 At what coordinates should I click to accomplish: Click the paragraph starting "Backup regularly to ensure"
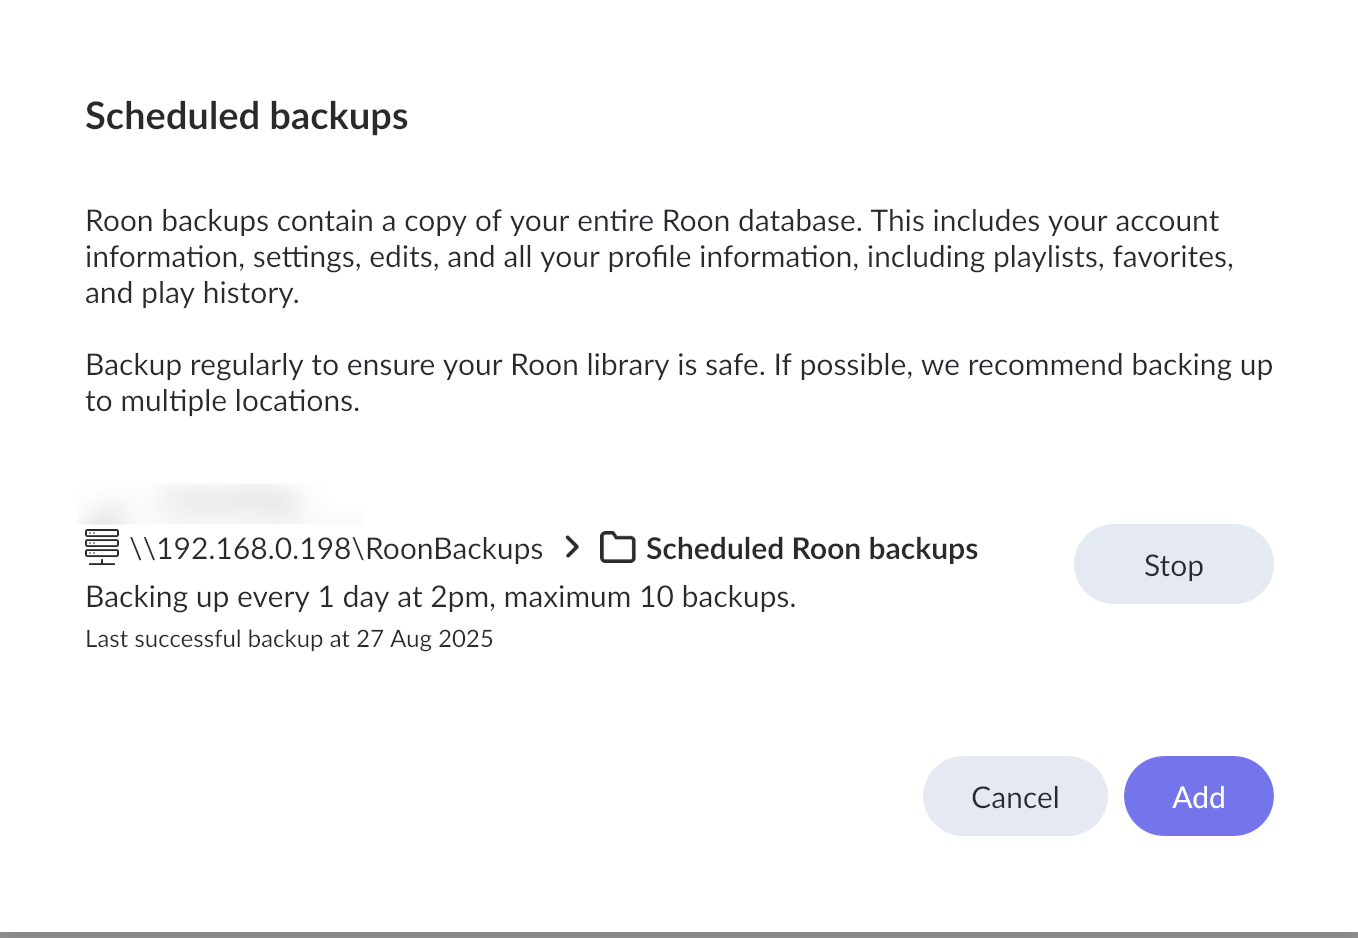[678, 382]
